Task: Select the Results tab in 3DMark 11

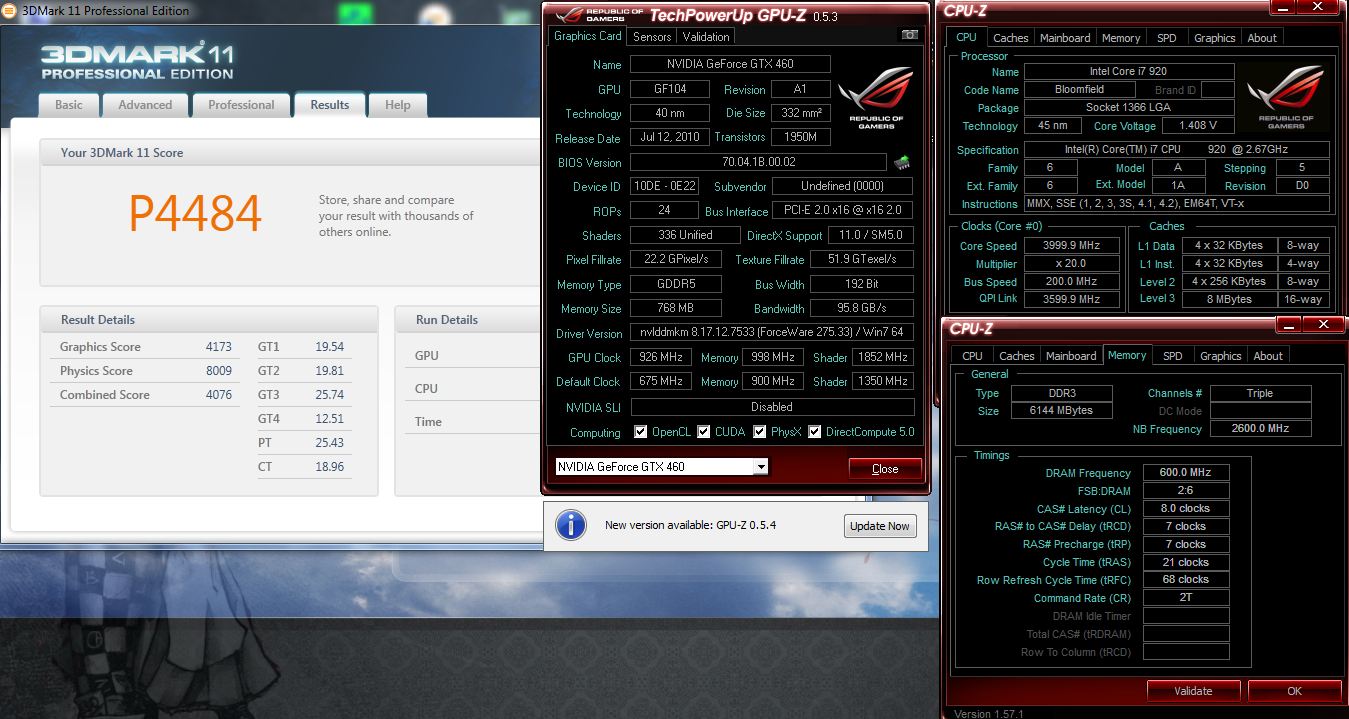Action: (x=330, y=105)
